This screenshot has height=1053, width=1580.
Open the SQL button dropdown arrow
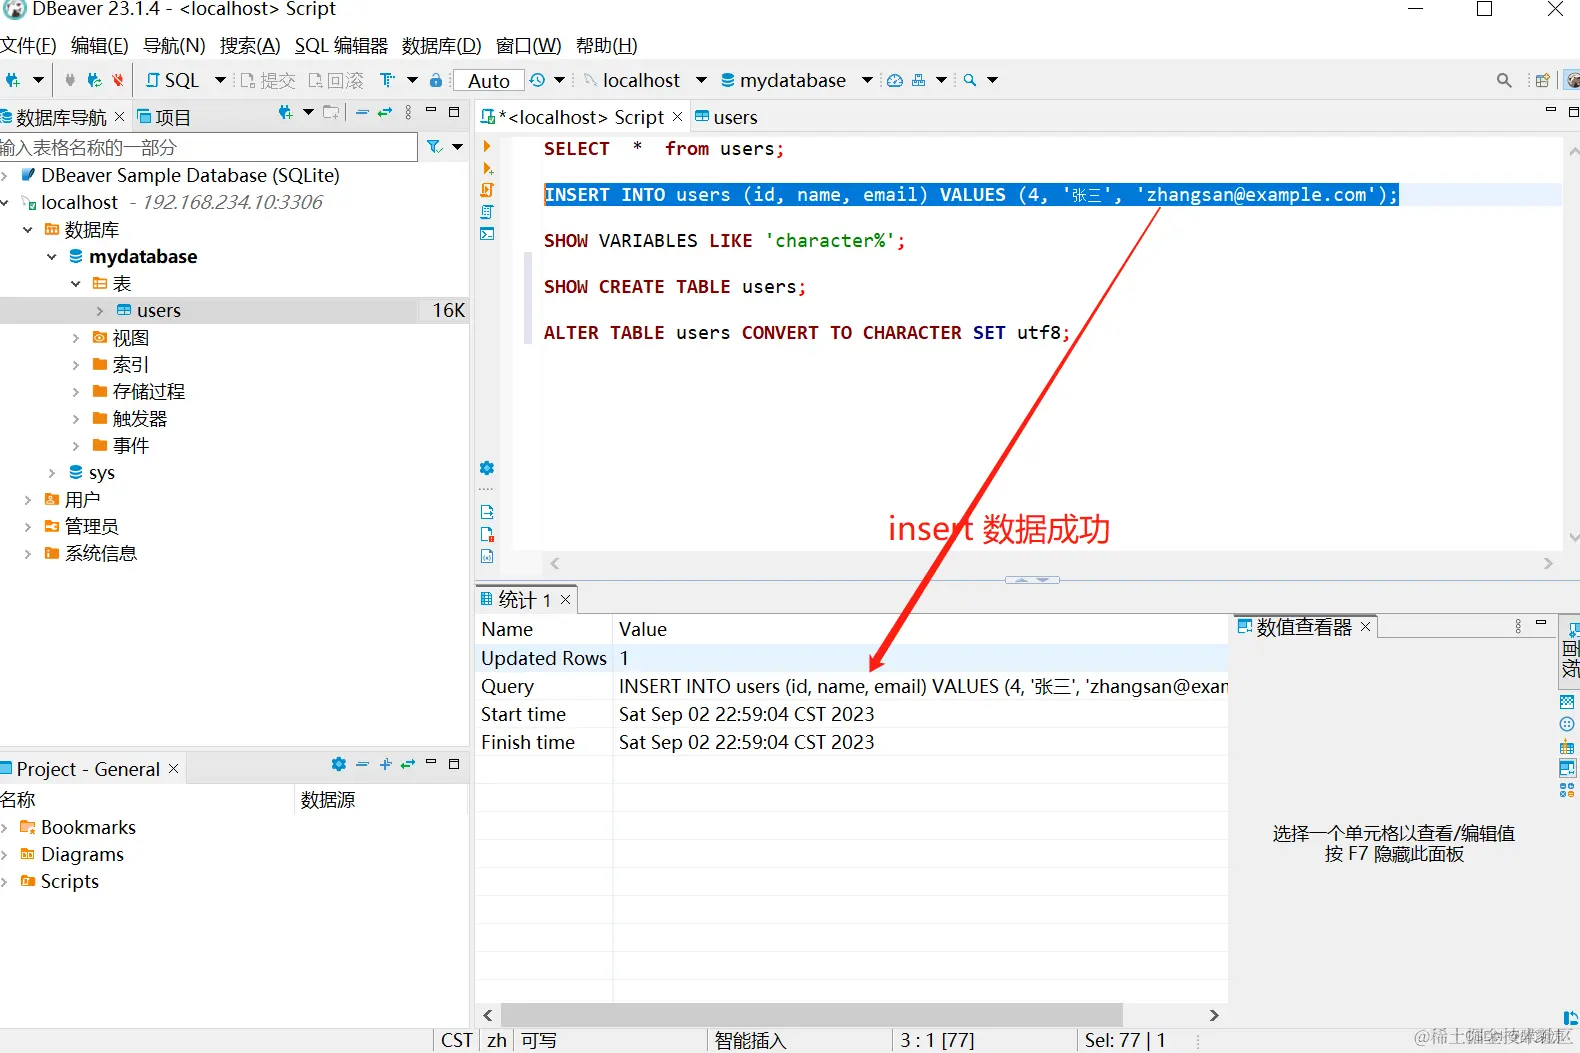click(220, 80)
